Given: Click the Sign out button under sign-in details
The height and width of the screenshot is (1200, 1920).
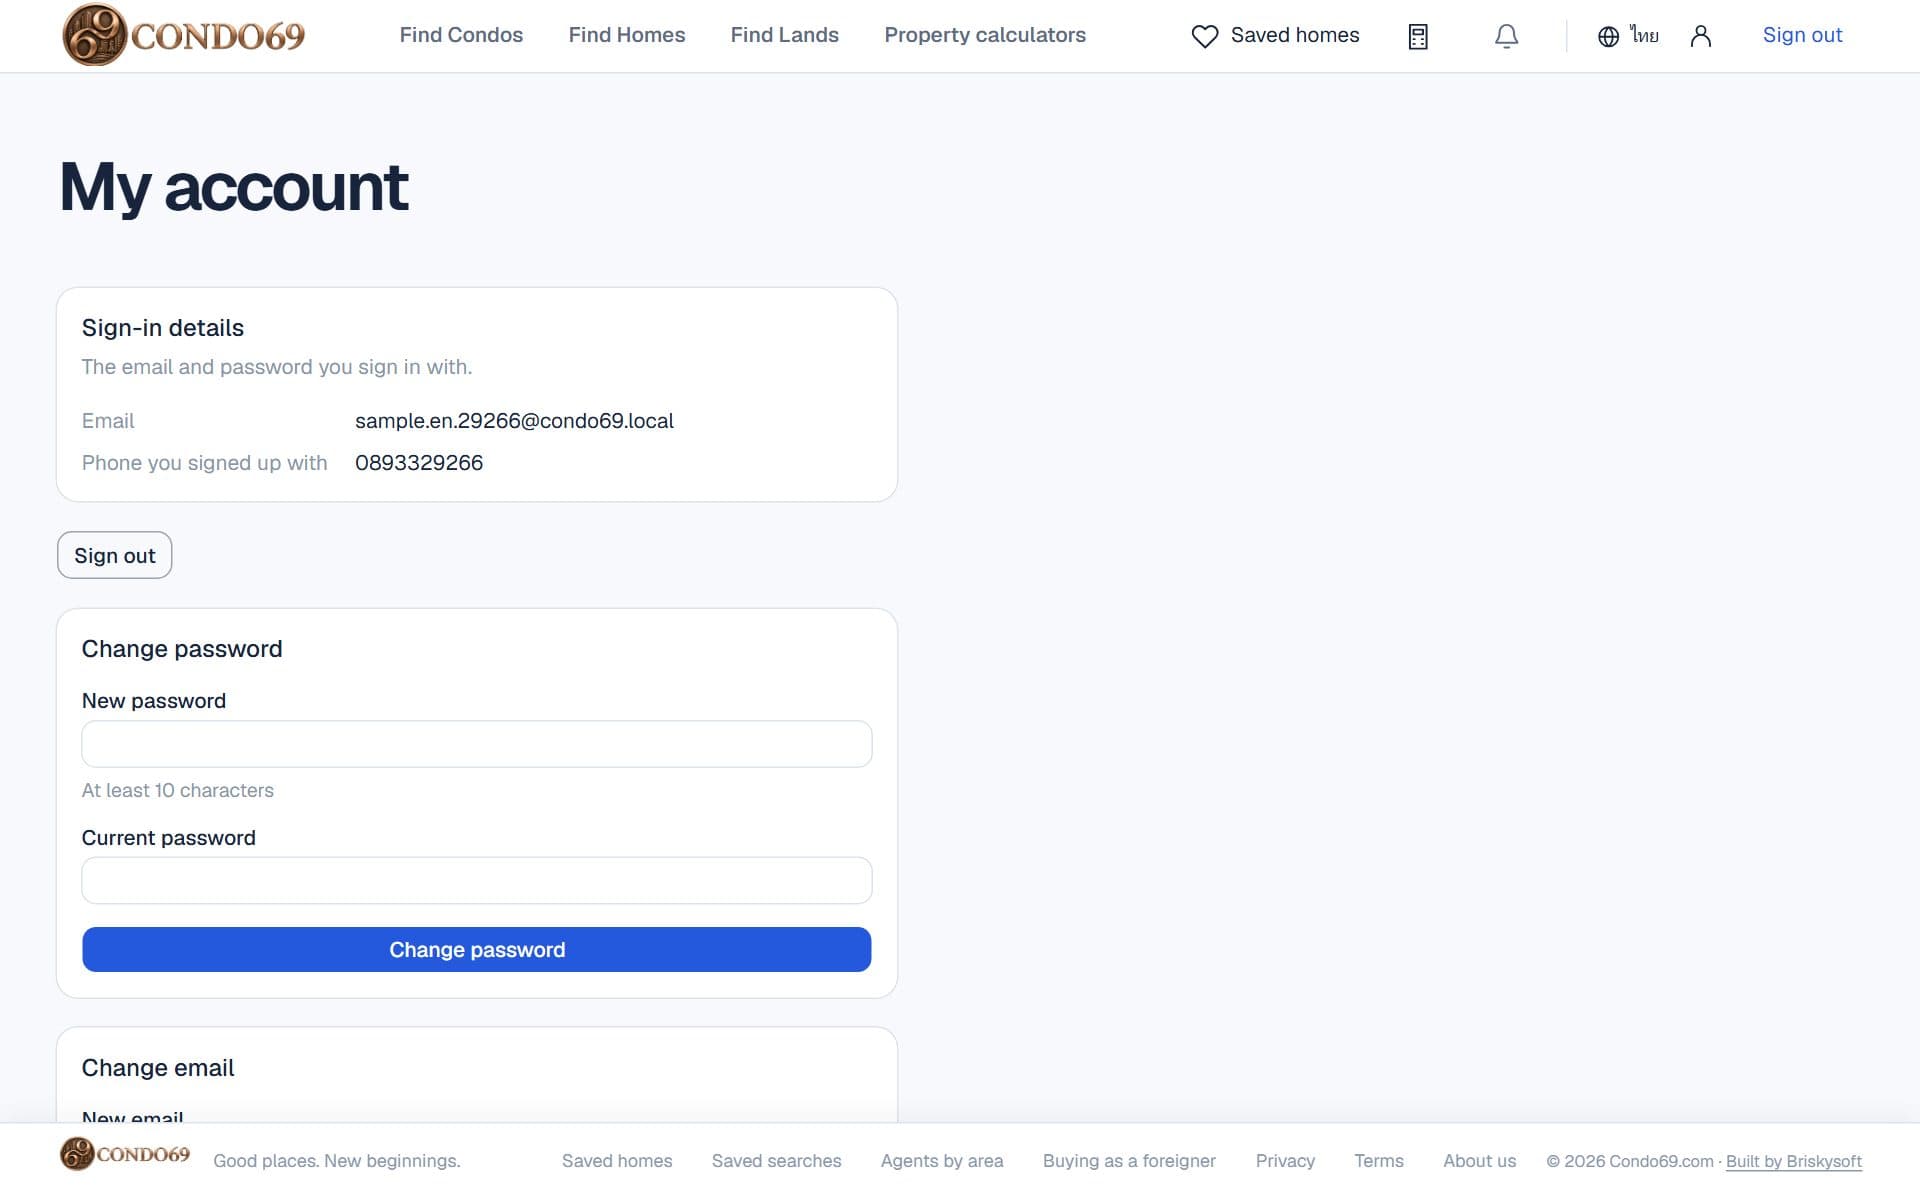Looking at the screenshot, I should coord(115,555).
